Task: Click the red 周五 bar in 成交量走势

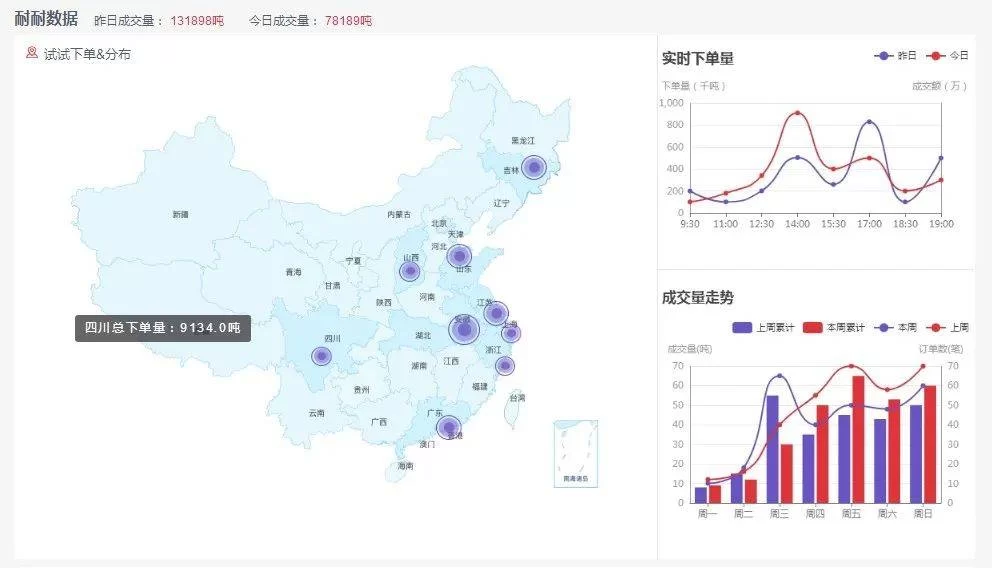Action: tap(858, 439)
